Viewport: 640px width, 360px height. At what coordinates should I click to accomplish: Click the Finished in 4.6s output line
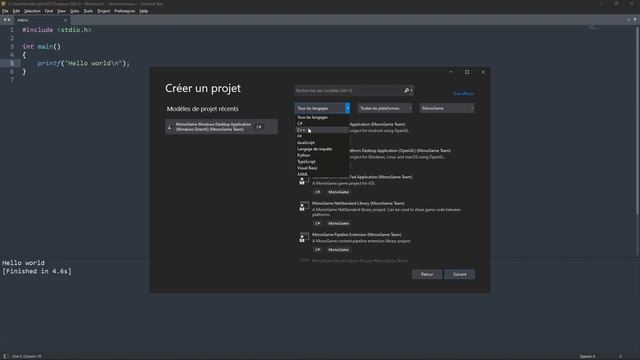[x=37, y=271]
